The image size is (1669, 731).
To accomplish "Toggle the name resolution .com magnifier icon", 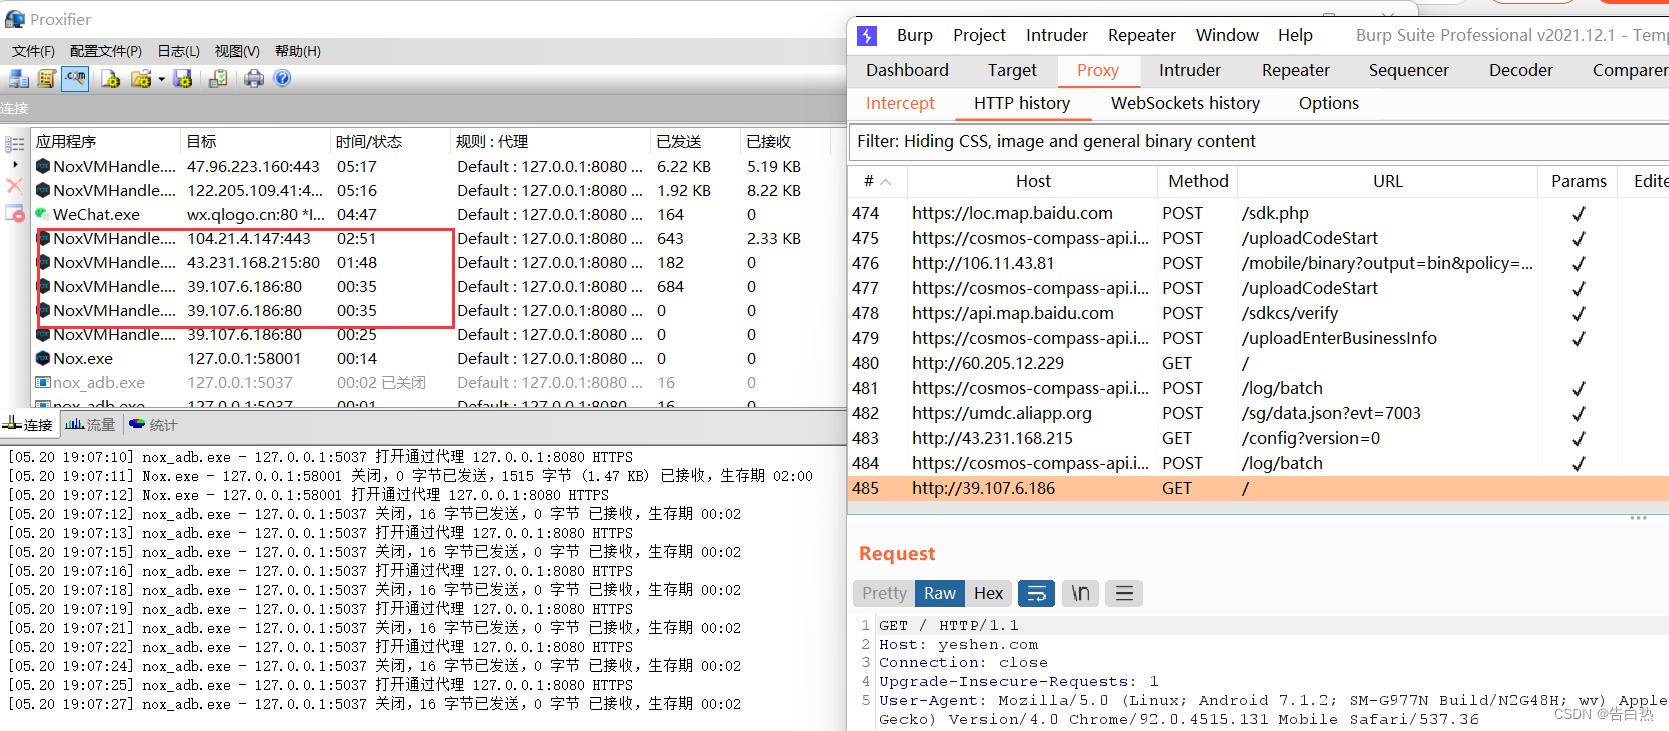I will 75,78.
